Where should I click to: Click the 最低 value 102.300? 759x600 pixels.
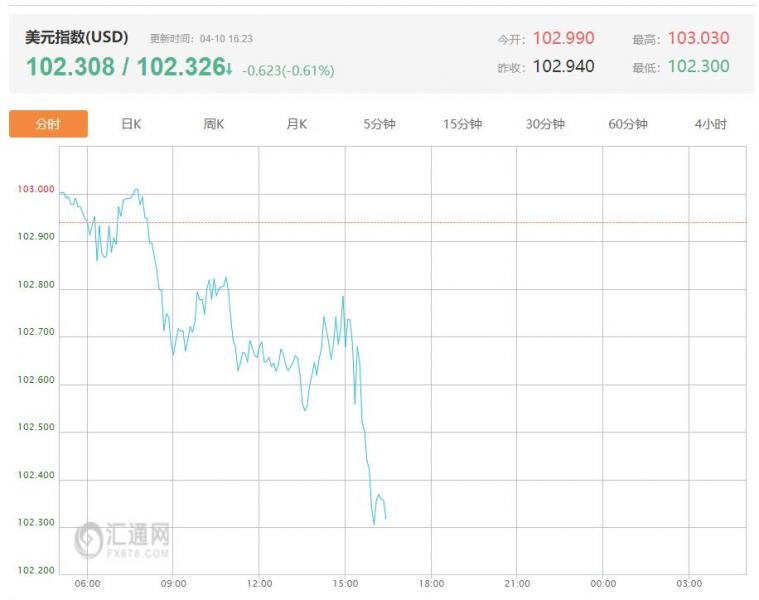(698, 66)
